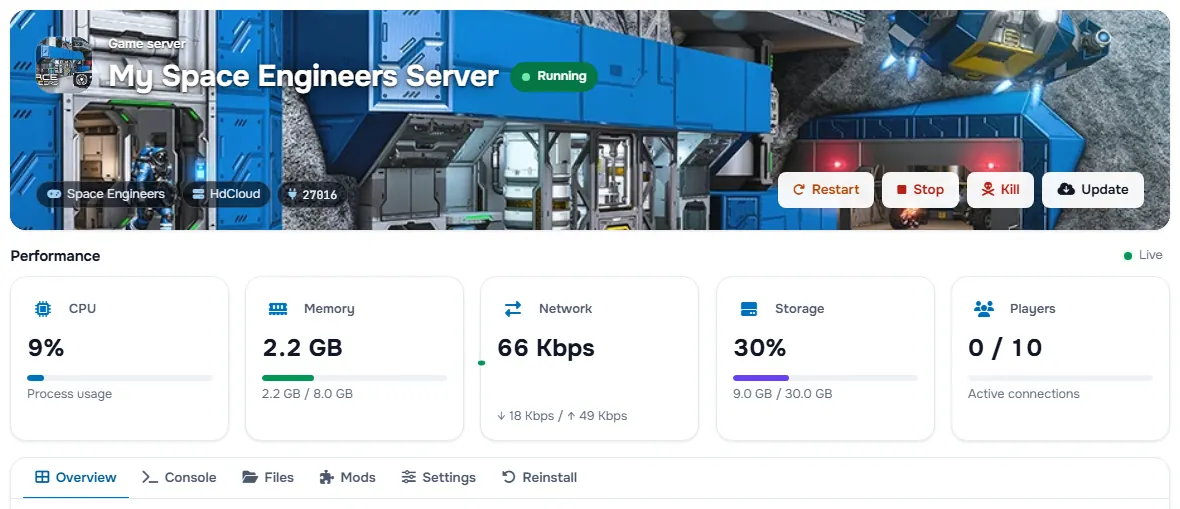Click the CPU usage progress bar
Viewport: 1180px width, 509px height.
[x=120, y=378]
